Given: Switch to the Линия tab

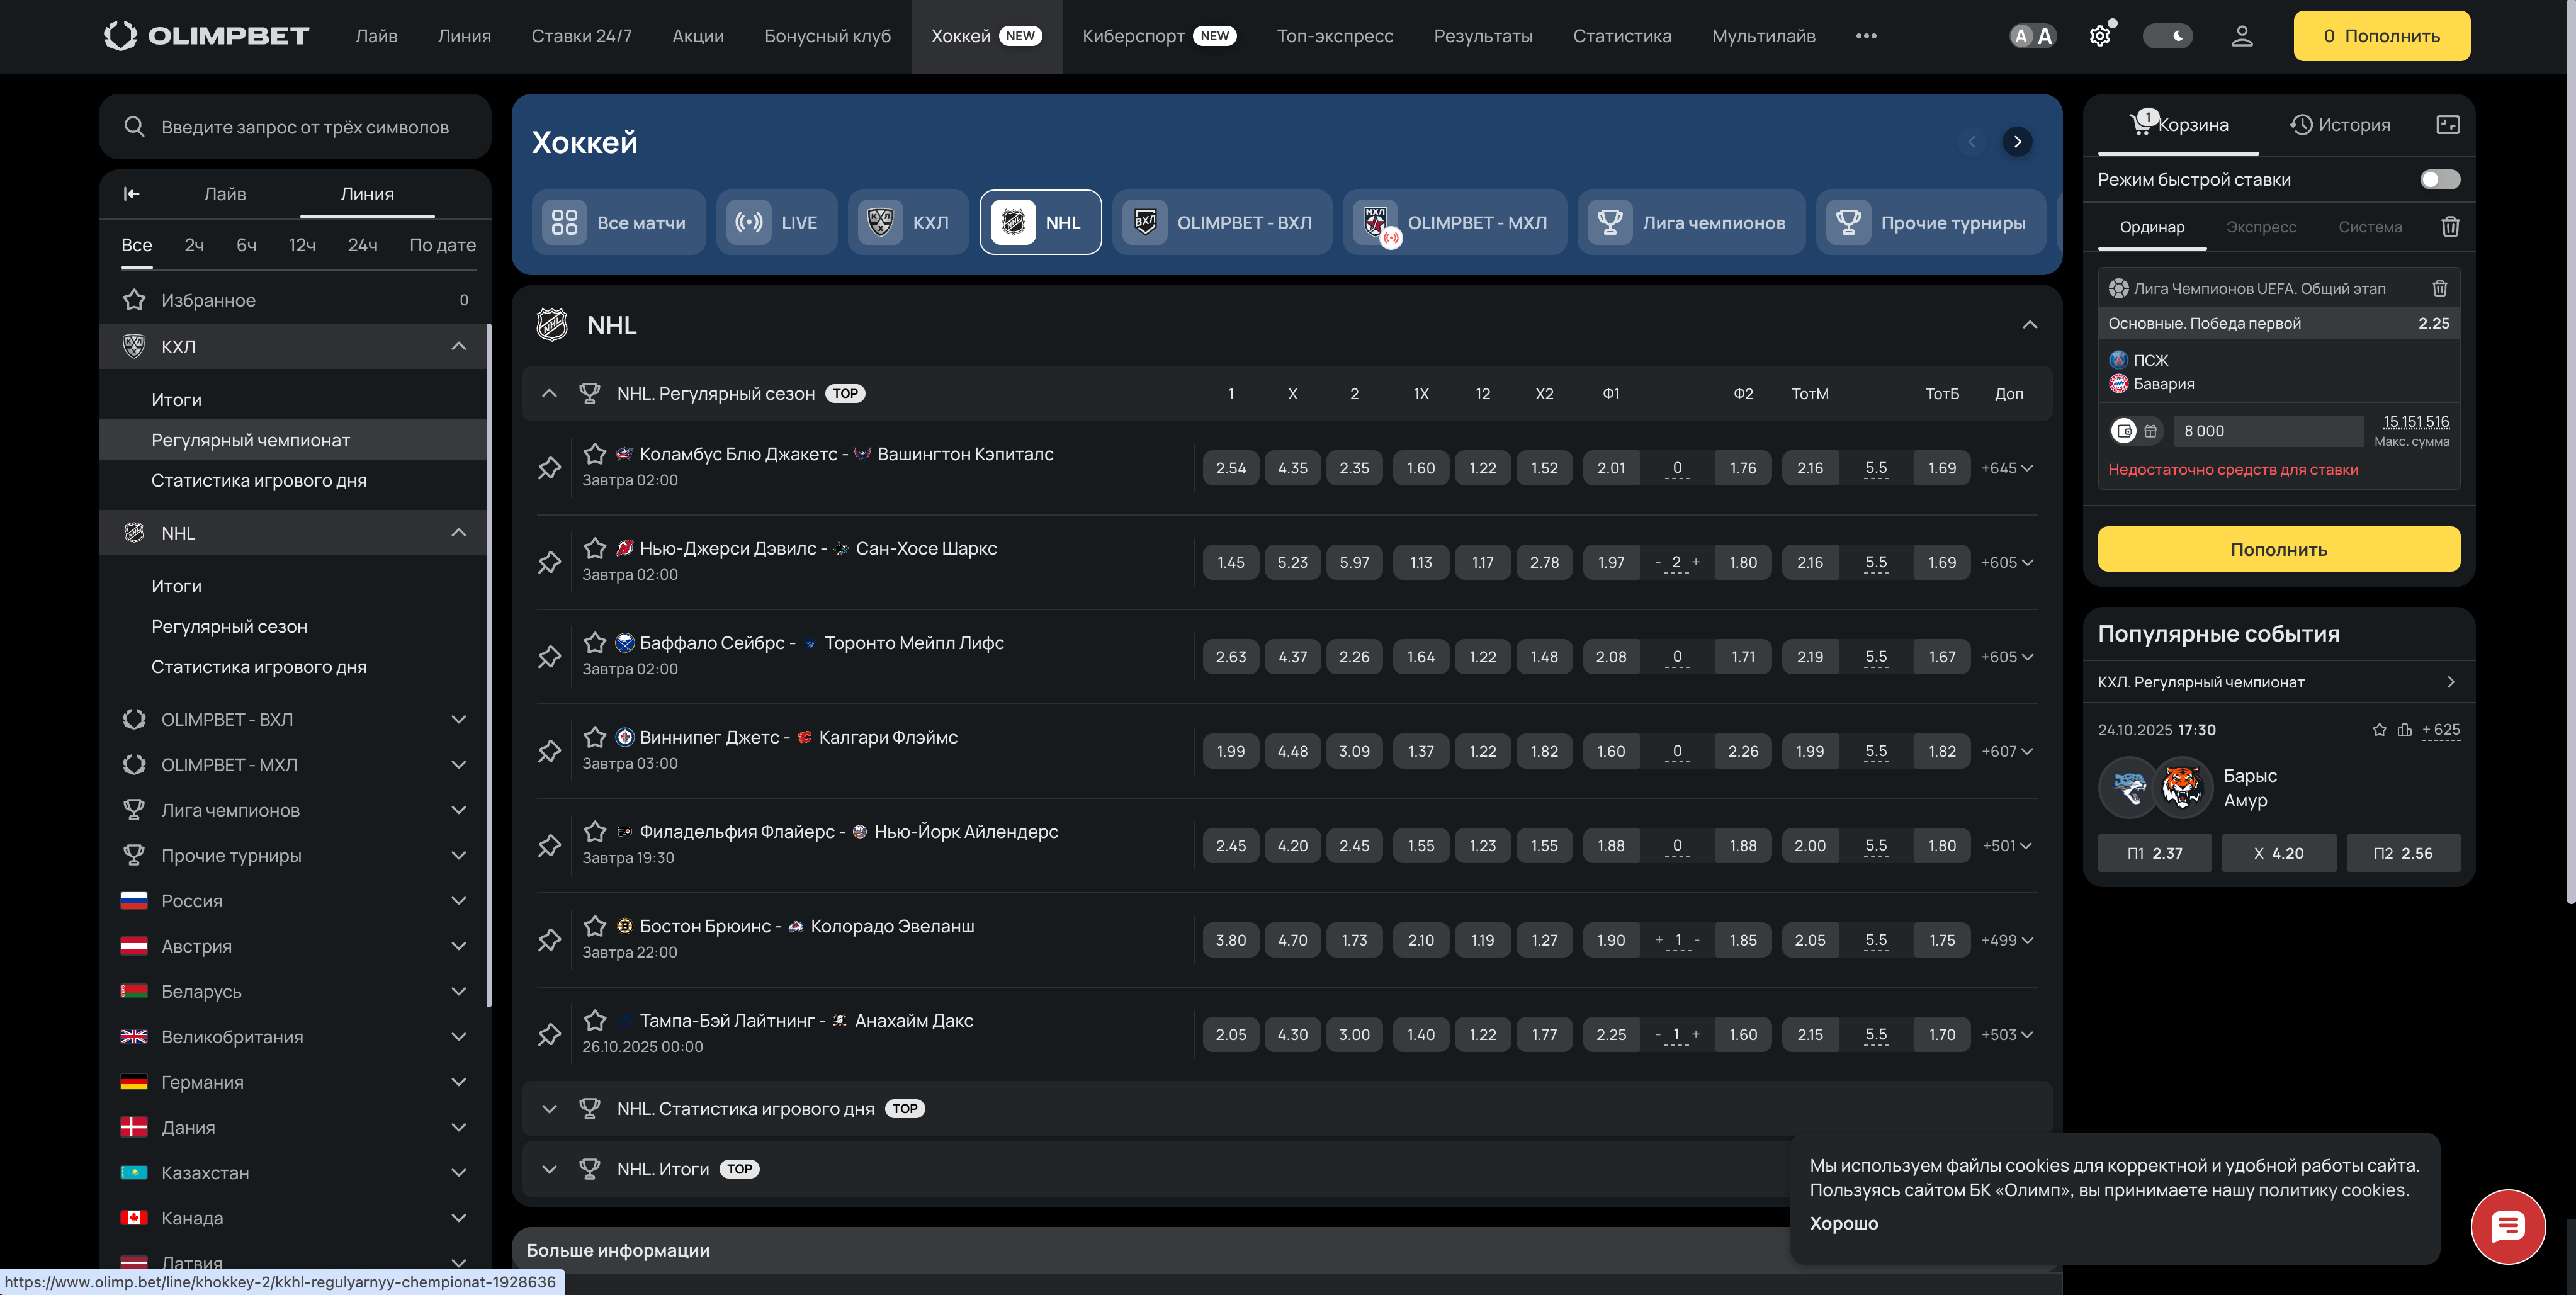Looking at the screenshot, I should (x=367, y=193).
